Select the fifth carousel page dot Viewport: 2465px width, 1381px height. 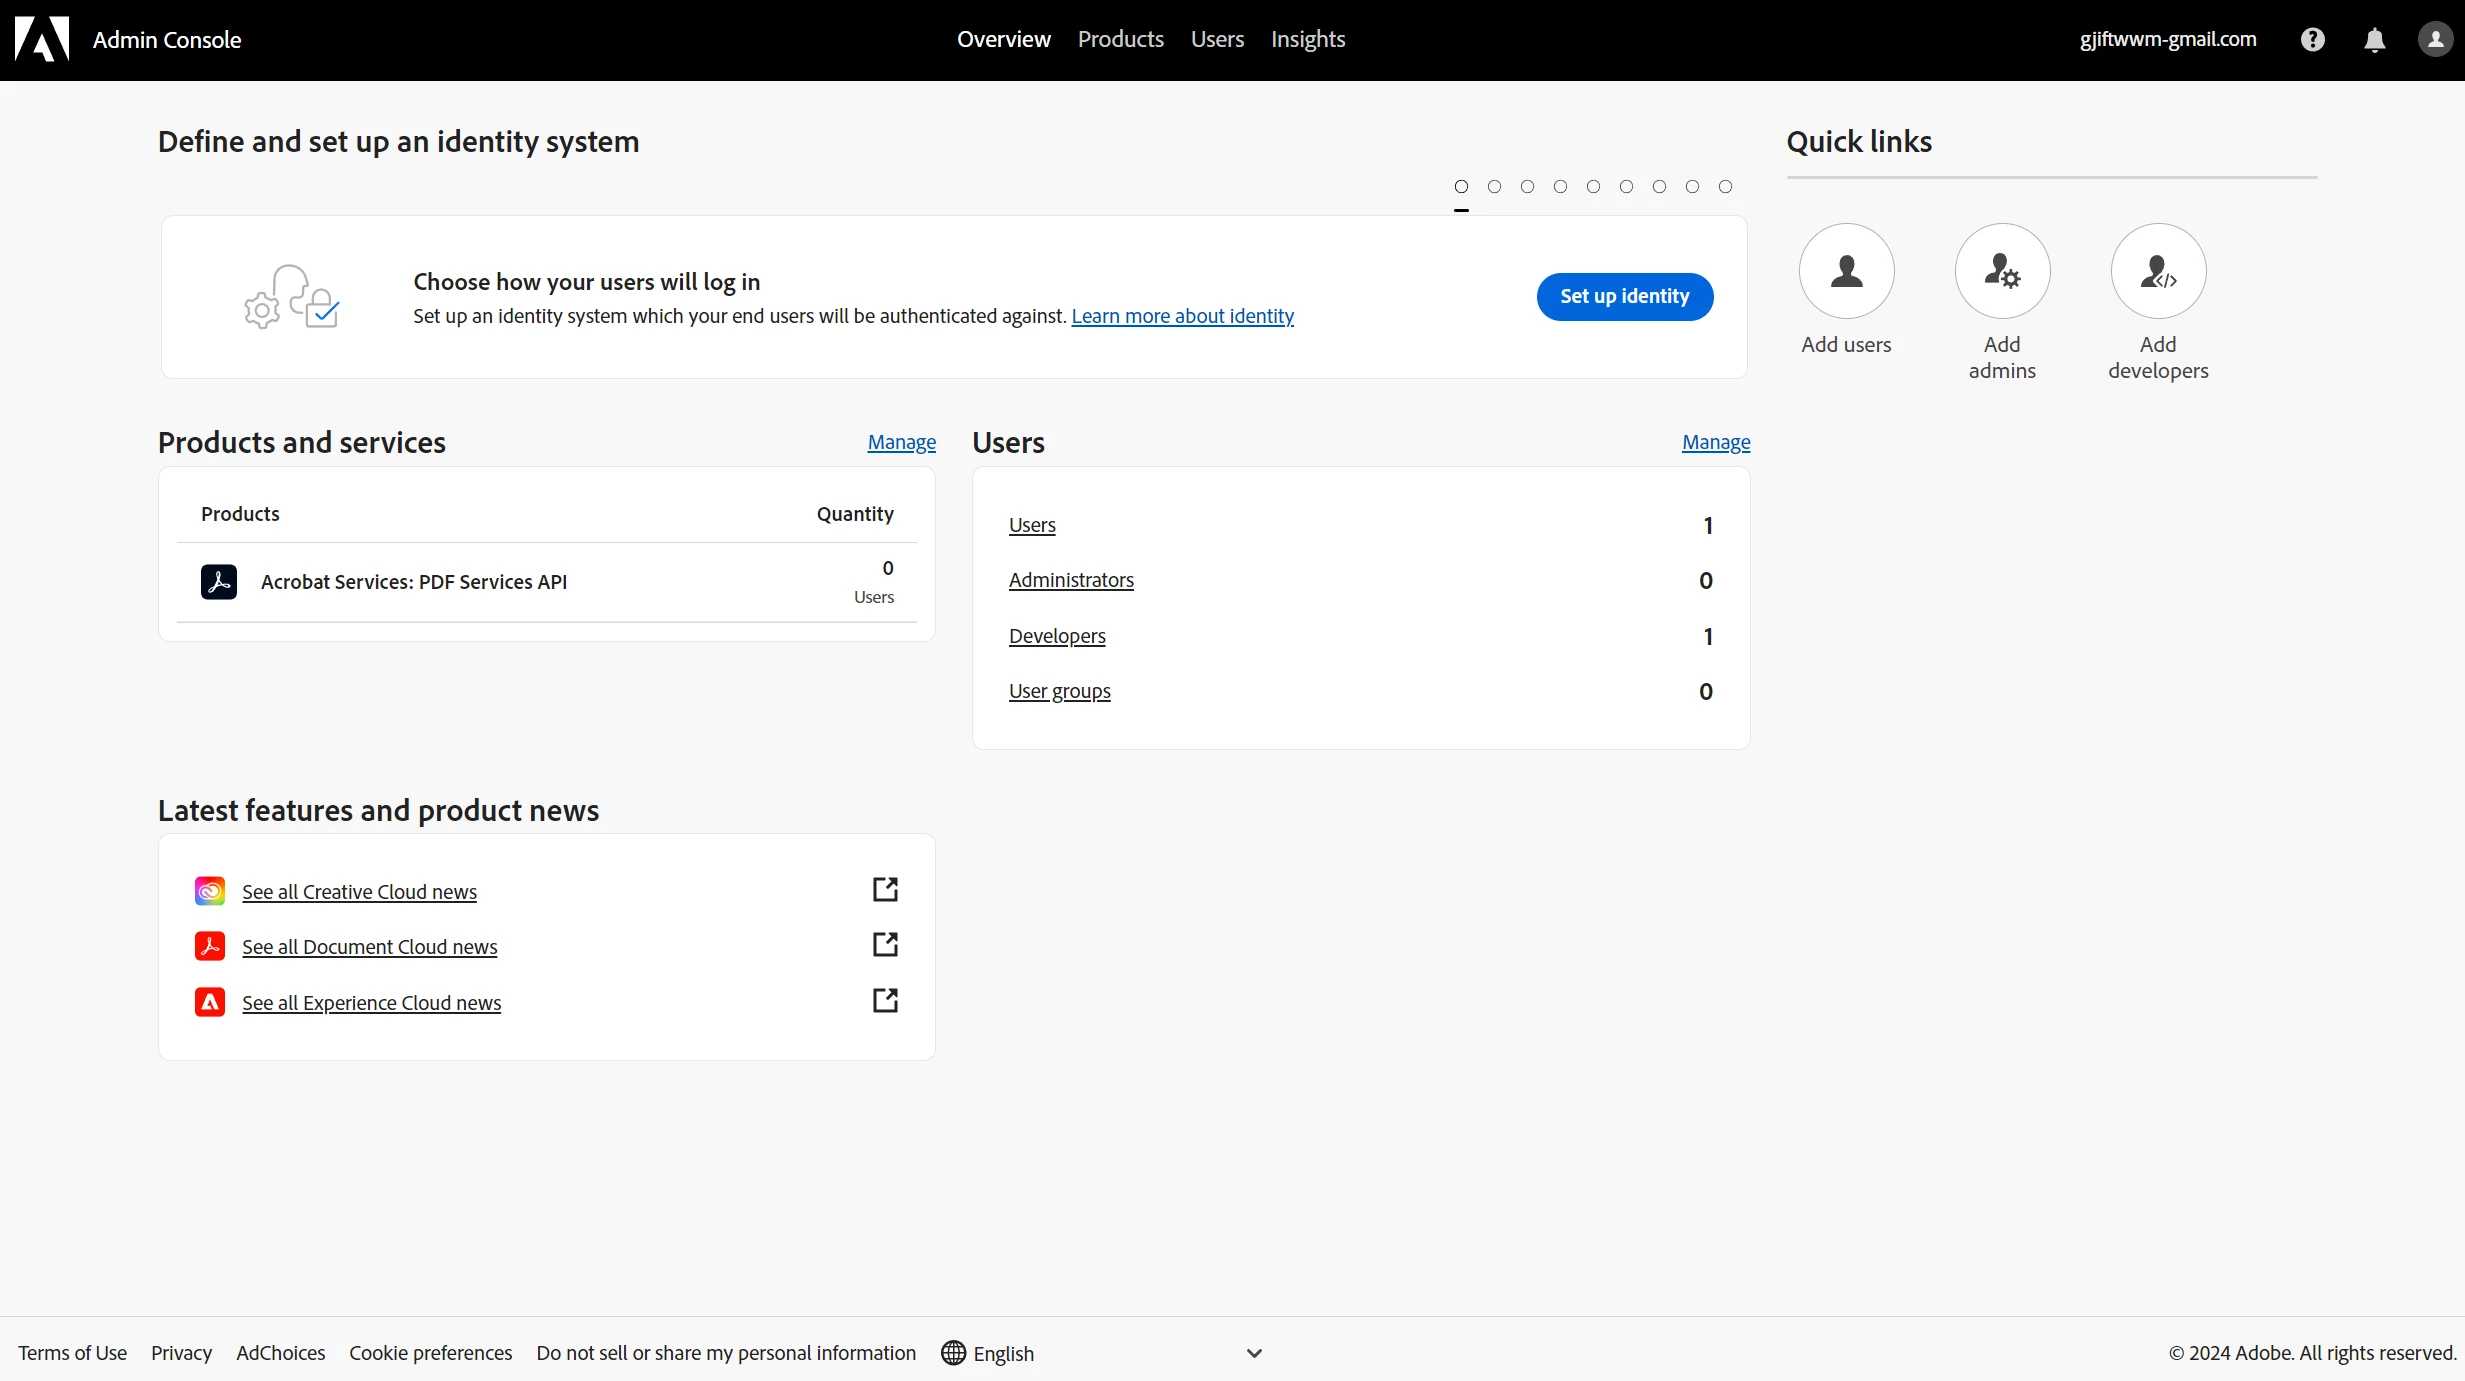click(x=1593, y=187)
